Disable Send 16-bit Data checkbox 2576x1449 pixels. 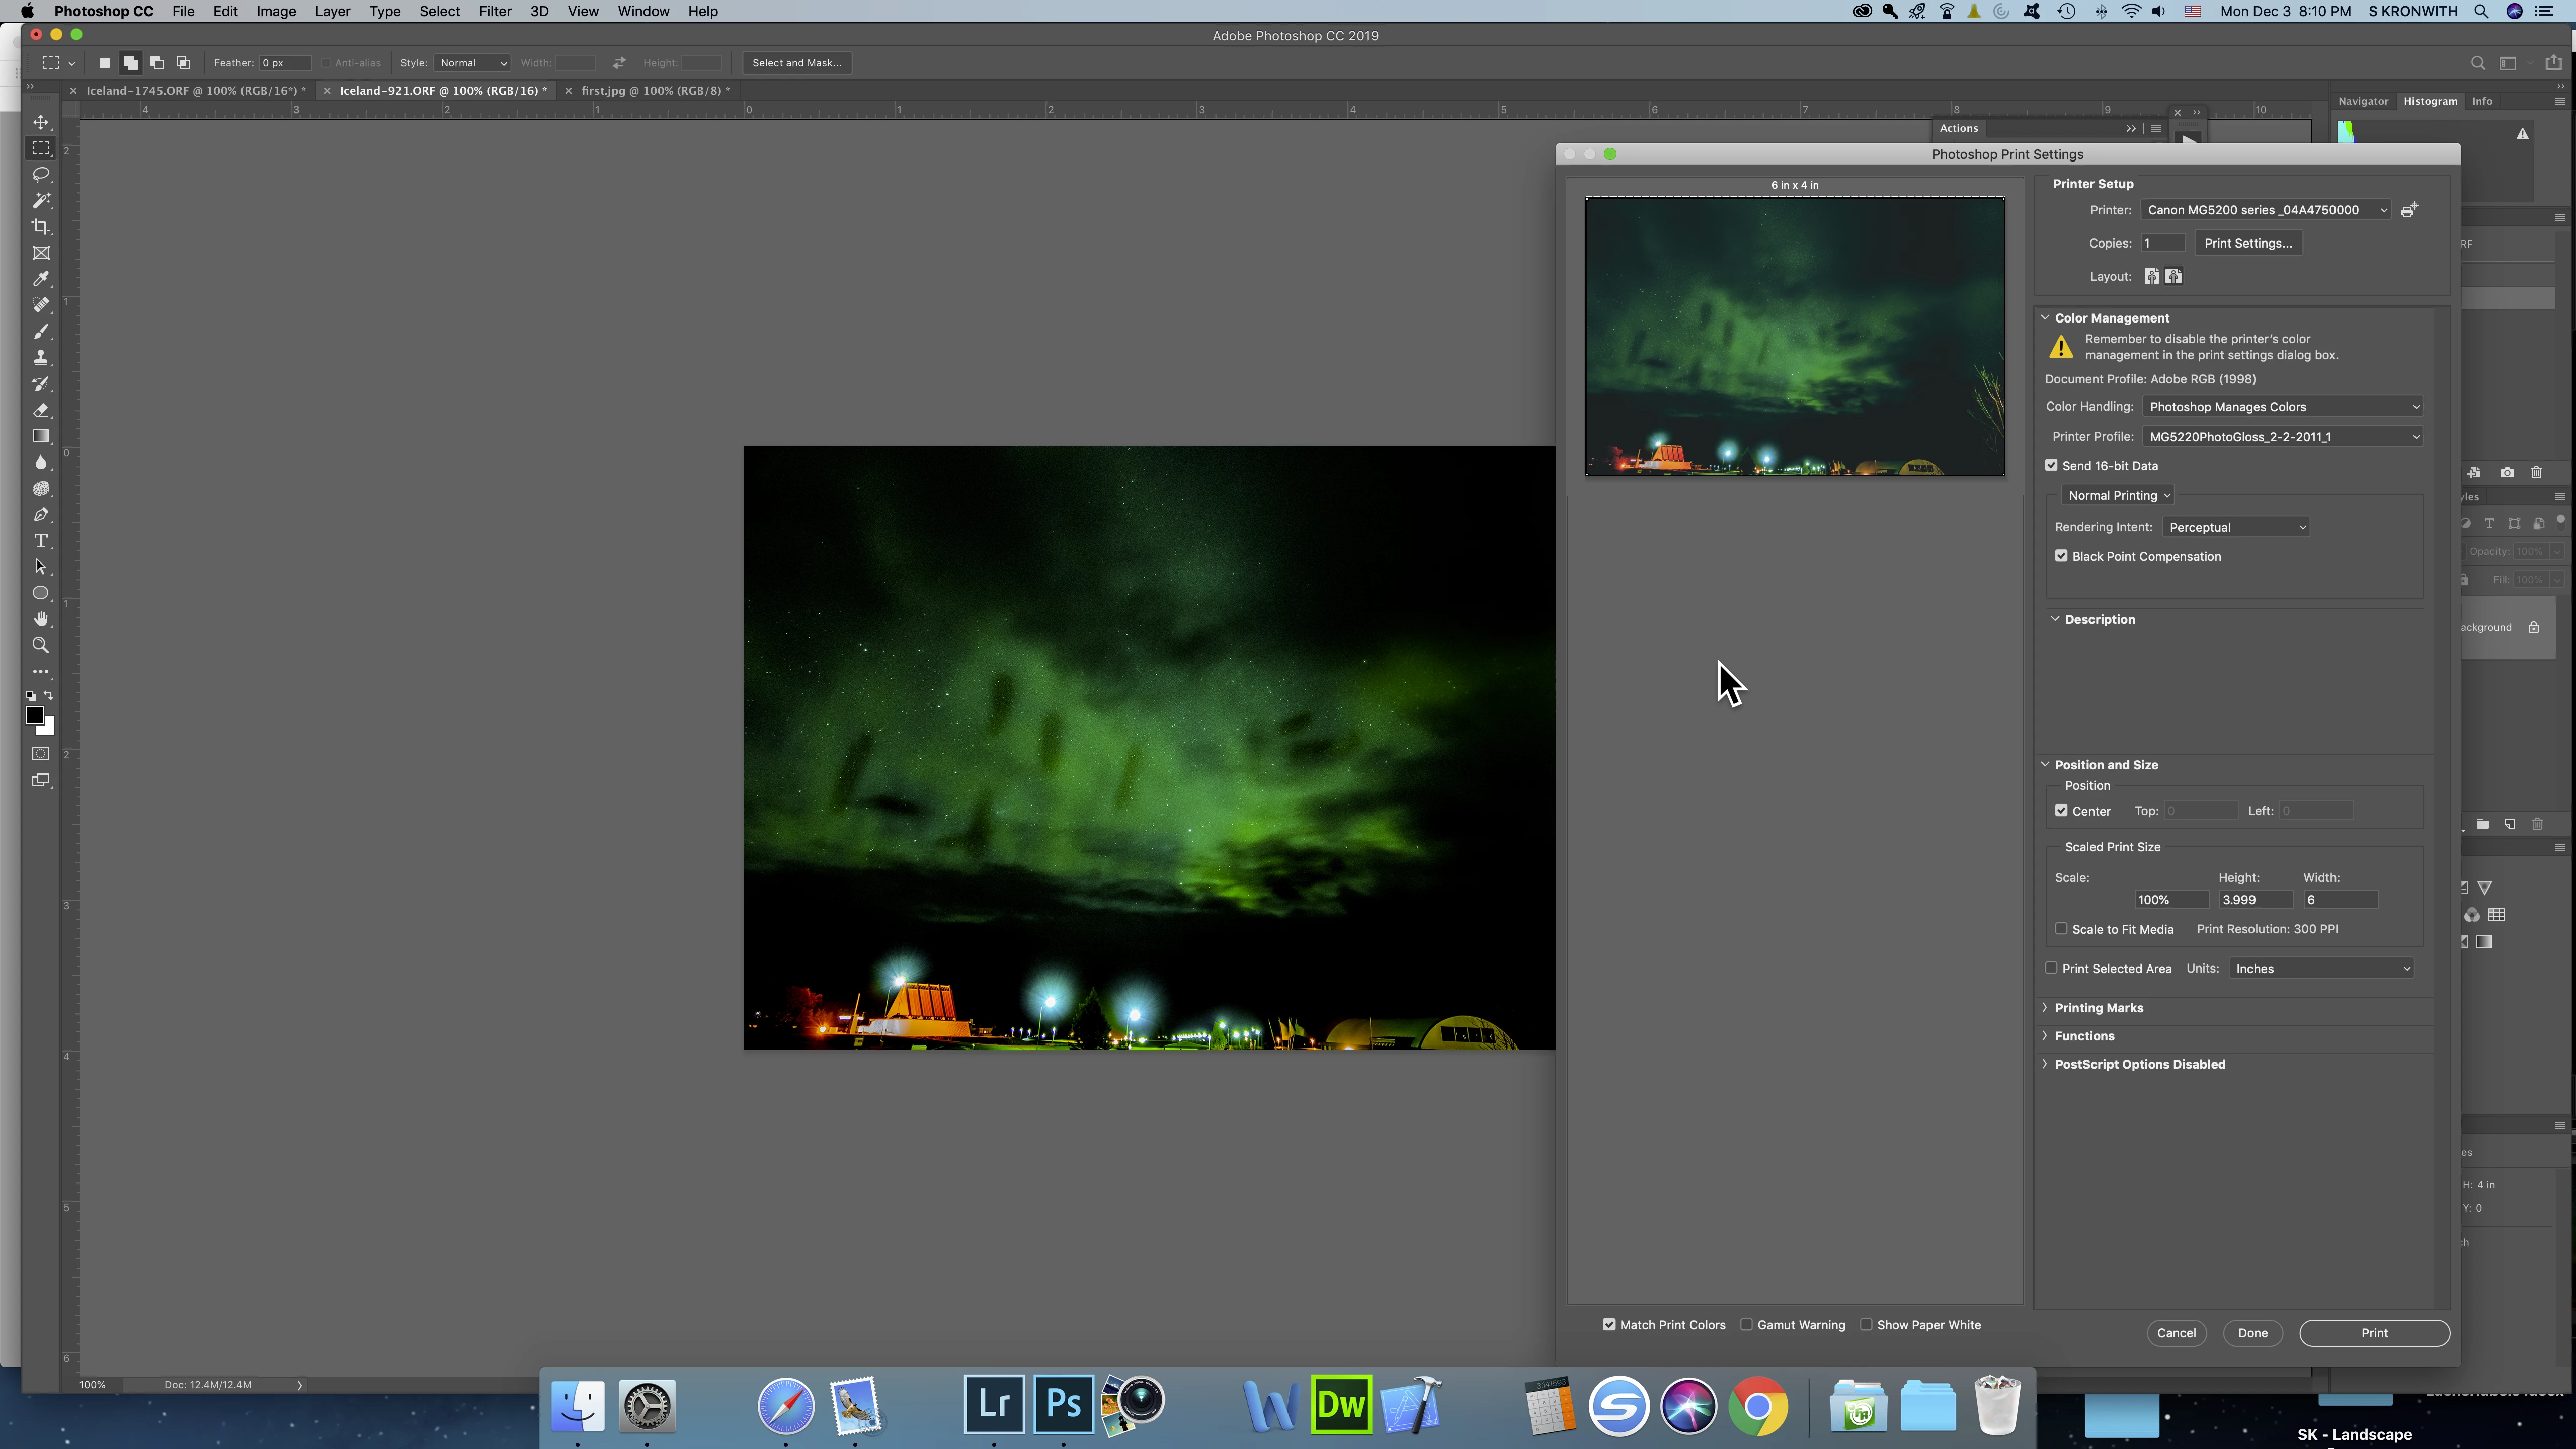2051,466
